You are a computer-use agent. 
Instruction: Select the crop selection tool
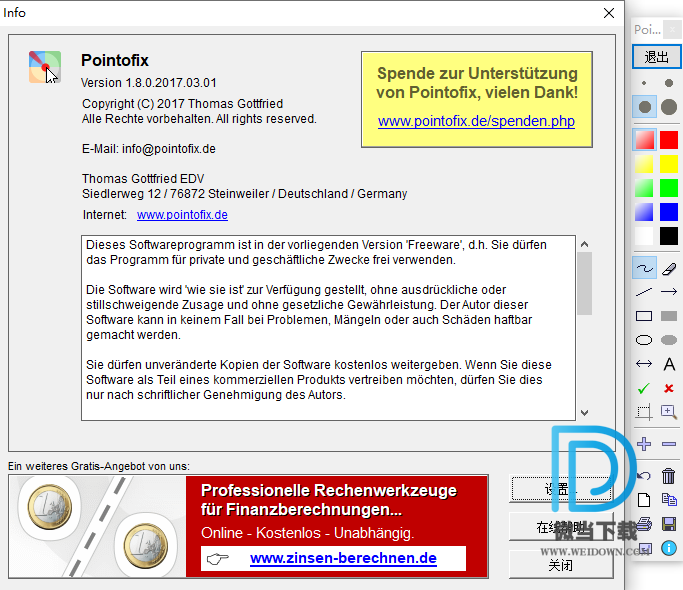tap(644, 412)
